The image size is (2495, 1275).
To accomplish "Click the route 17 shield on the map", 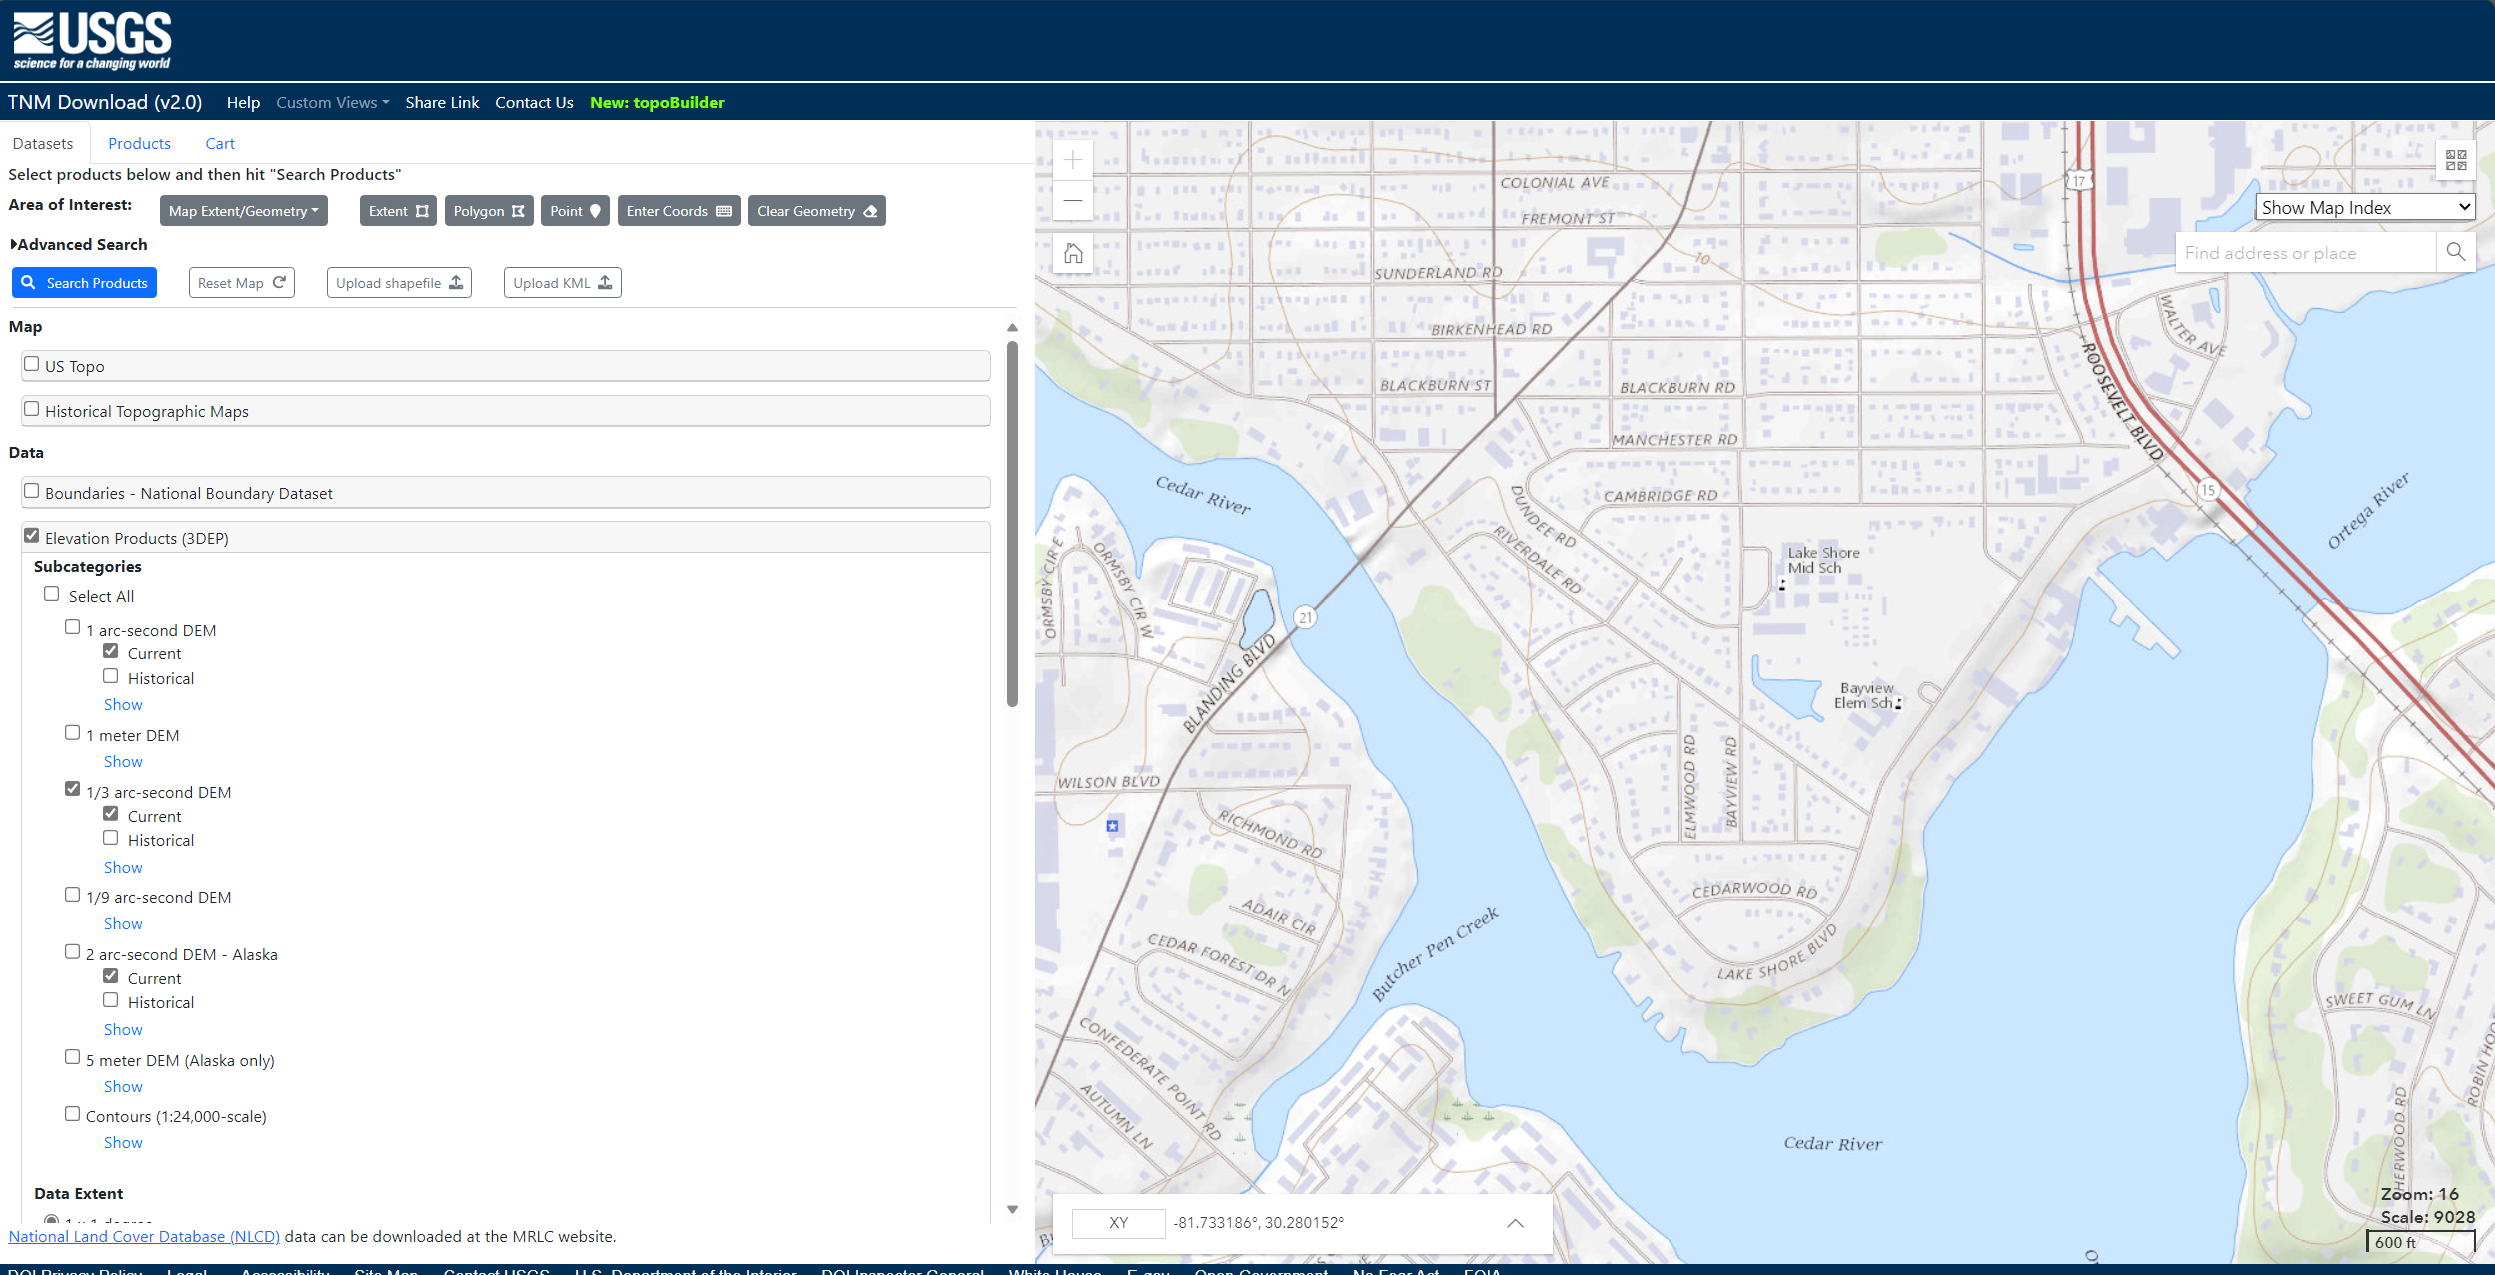I will click(x=2079, y=181).
